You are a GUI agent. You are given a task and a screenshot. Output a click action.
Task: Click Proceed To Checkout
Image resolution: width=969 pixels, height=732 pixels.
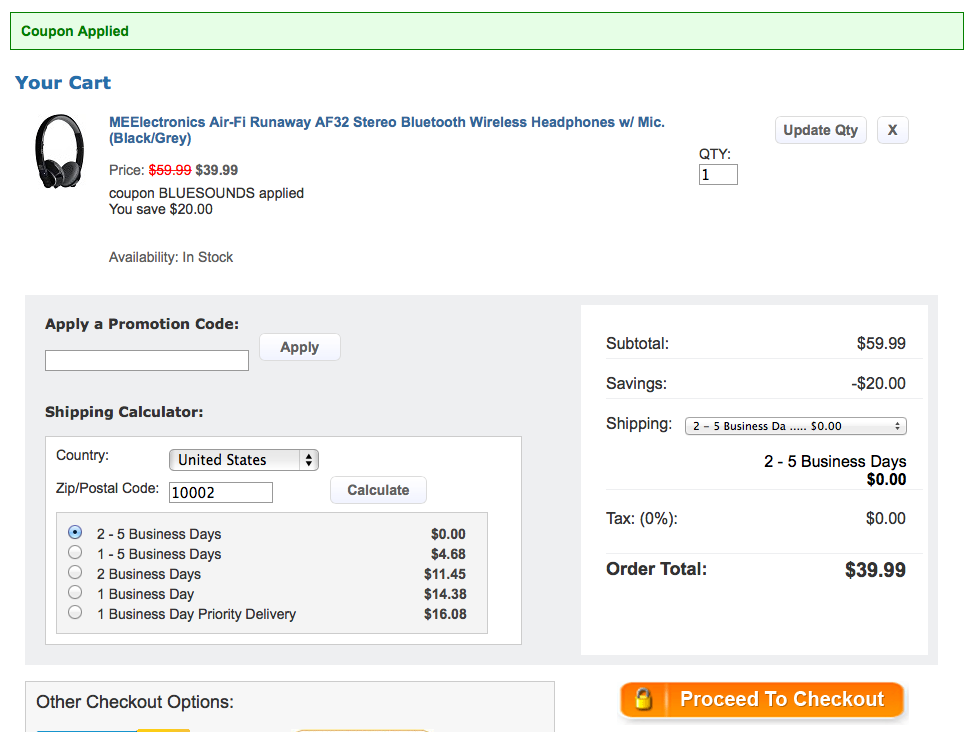[762, 700]
